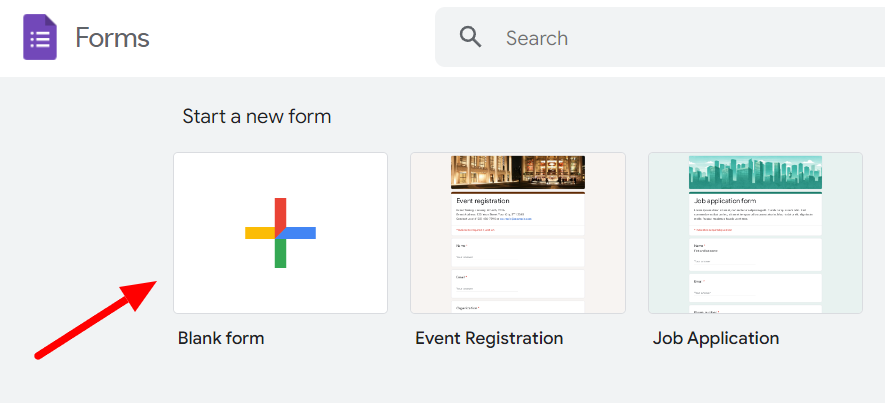Click the magnifying glass search icon

(x=470, y=37)
